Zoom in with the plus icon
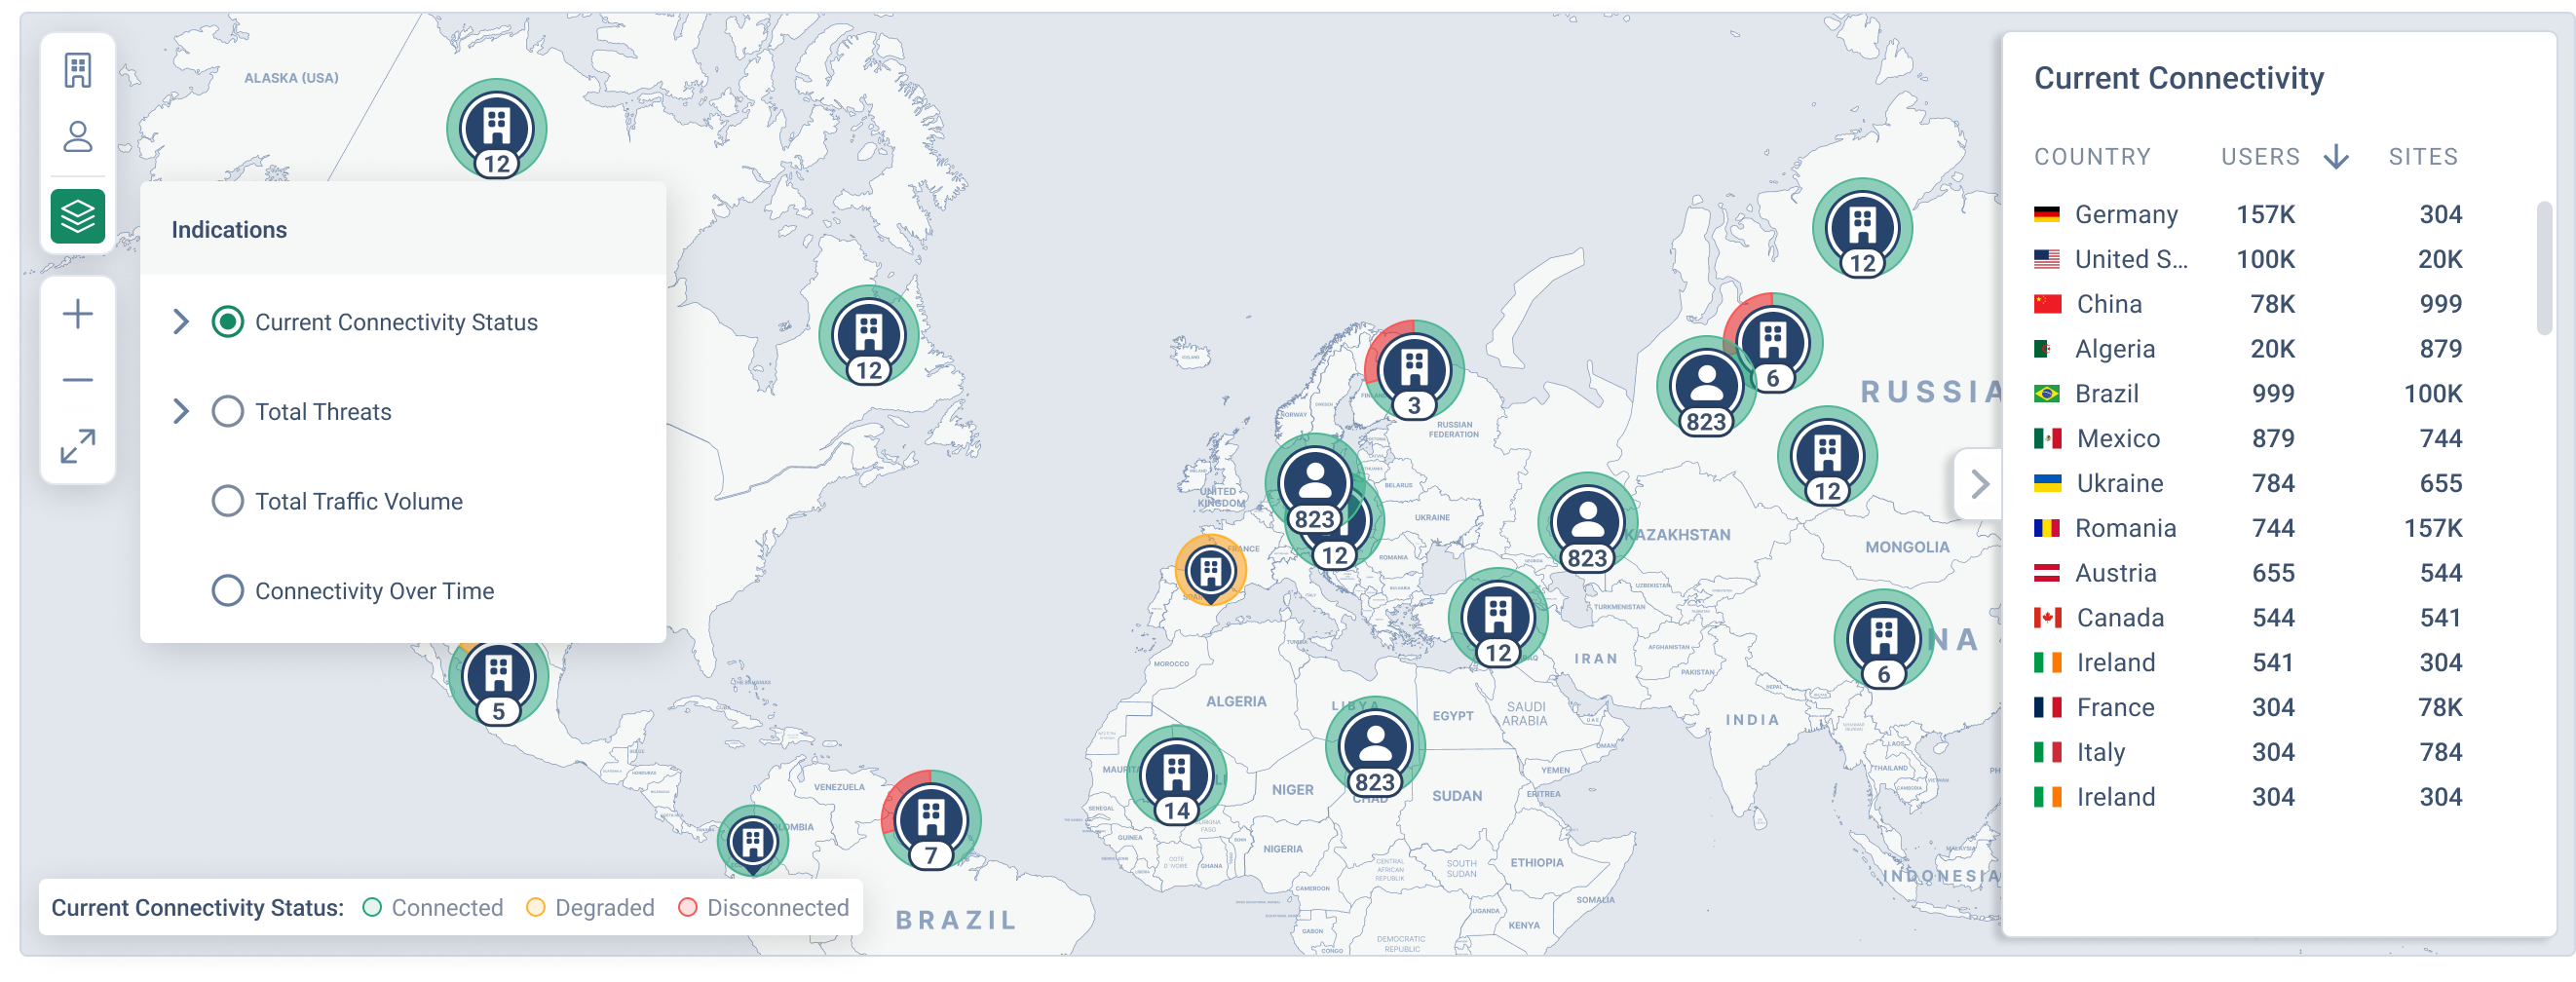Screen dimensions: 2576x982 pos(78,314)
